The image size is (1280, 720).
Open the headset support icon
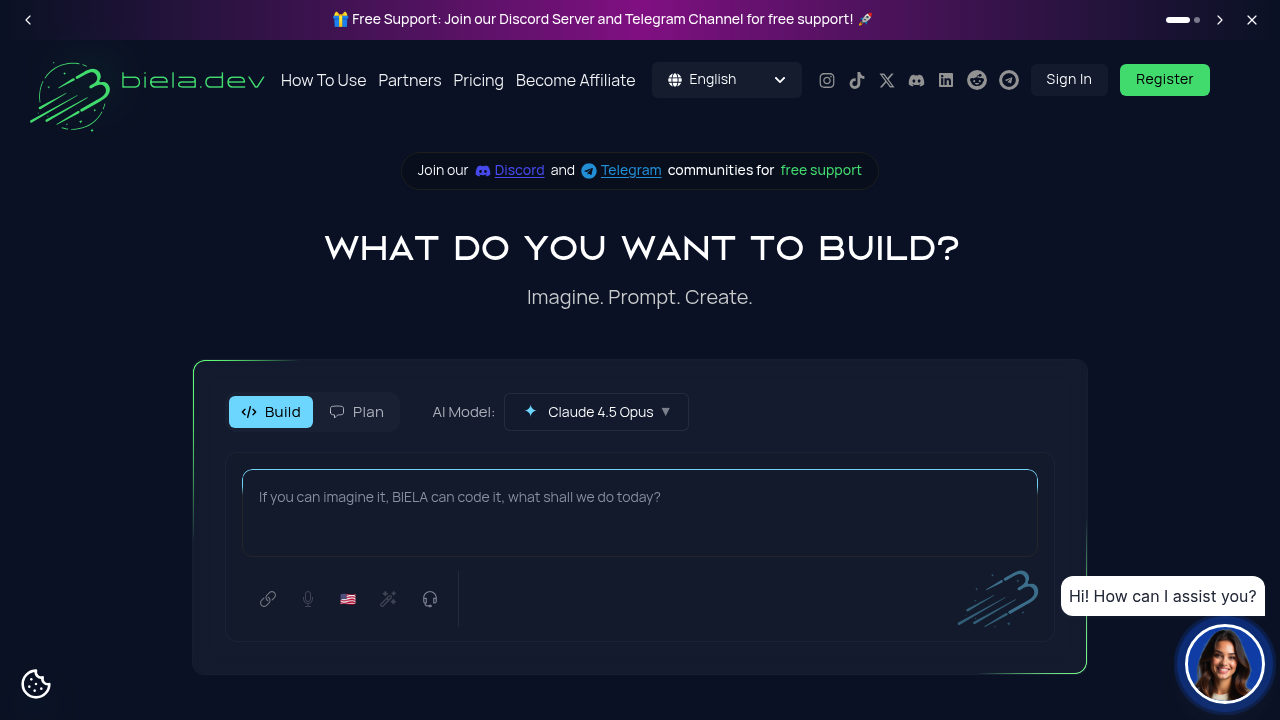[x=430, y=599]
